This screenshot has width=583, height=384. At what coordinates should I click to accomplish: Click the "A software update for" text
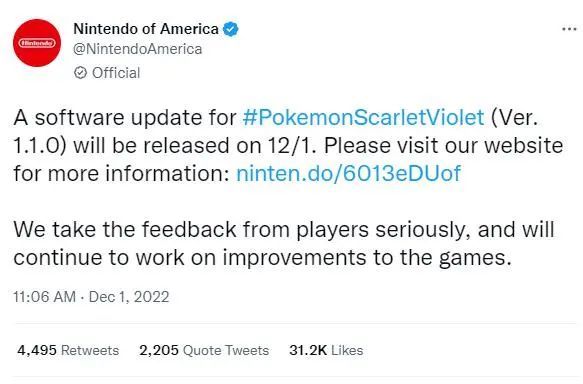tap(125, 117)
